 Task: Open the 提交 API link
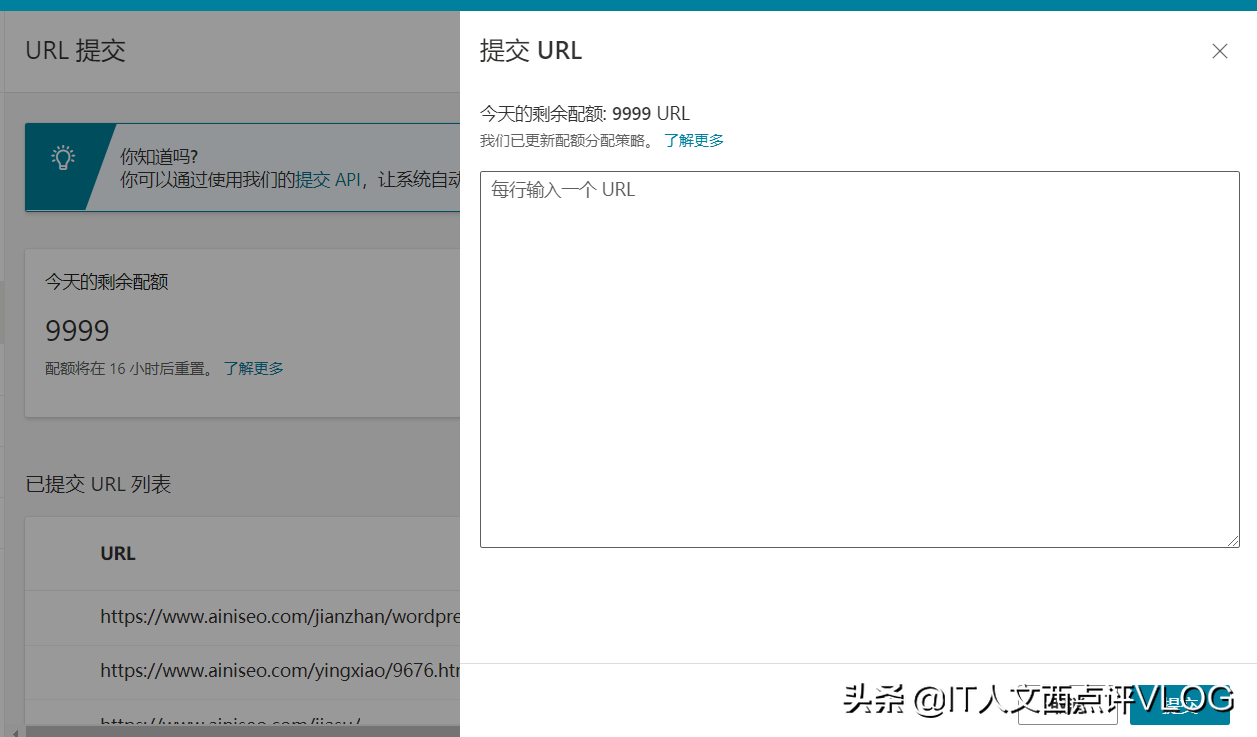click(x=327, y=180)
